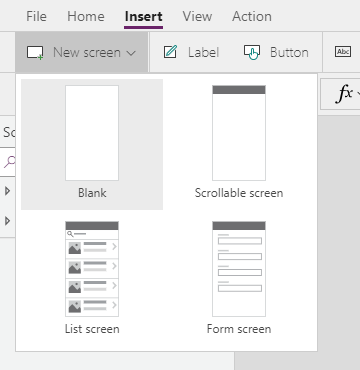
Task: Click the Scrollable screen label
Action: 239,193
